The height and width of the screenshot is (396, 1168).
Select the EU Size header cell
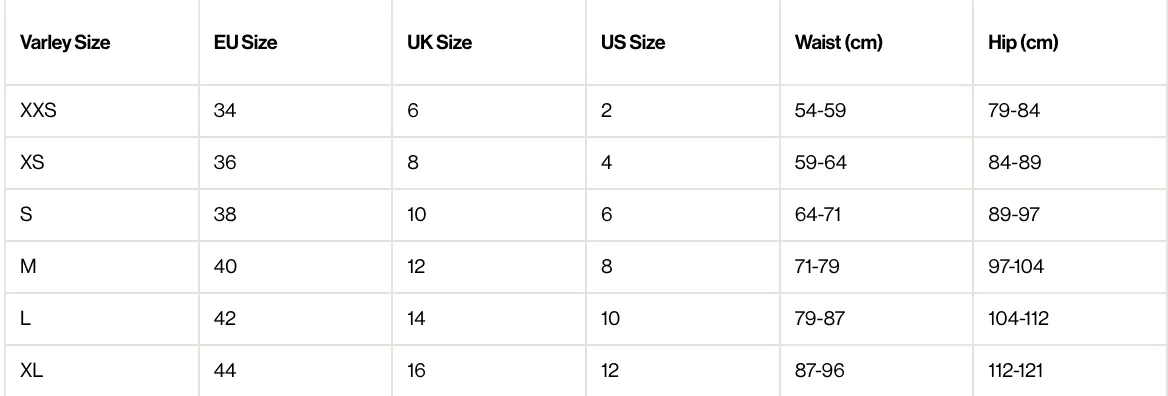[x=245, y=42]
